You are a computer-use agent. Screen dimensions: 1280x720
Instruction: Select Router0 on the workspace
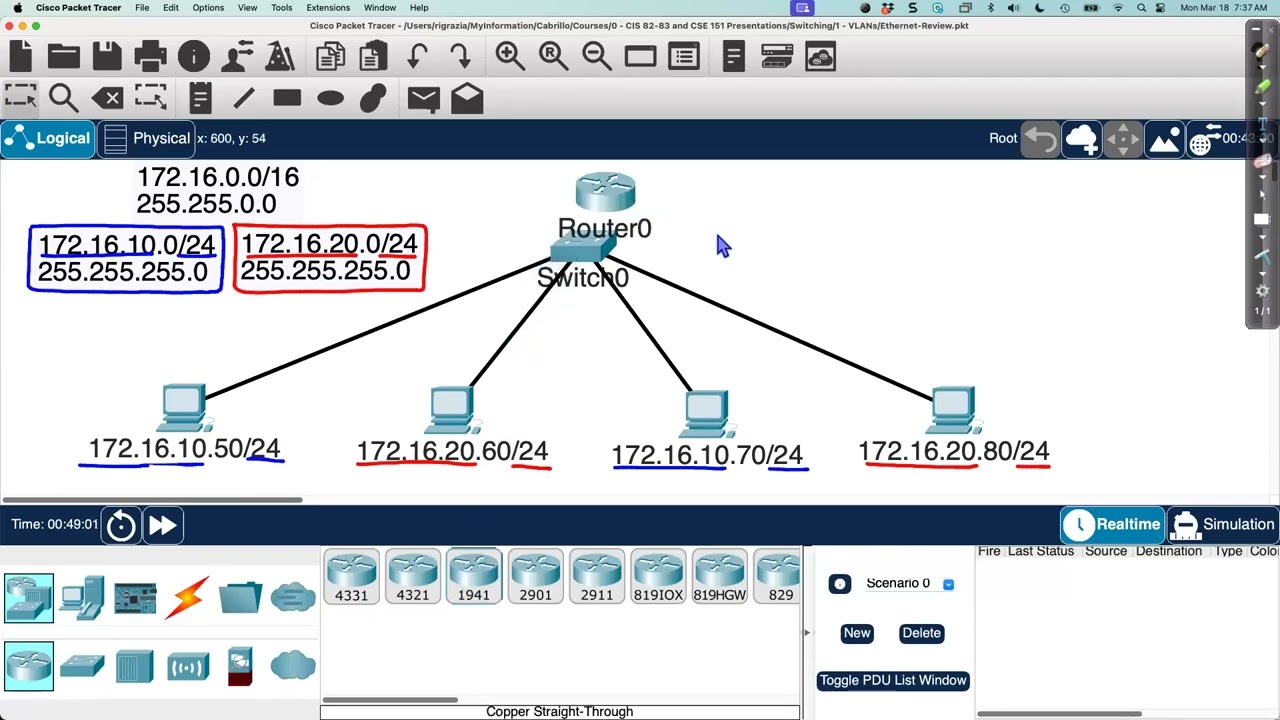[605, 194]
